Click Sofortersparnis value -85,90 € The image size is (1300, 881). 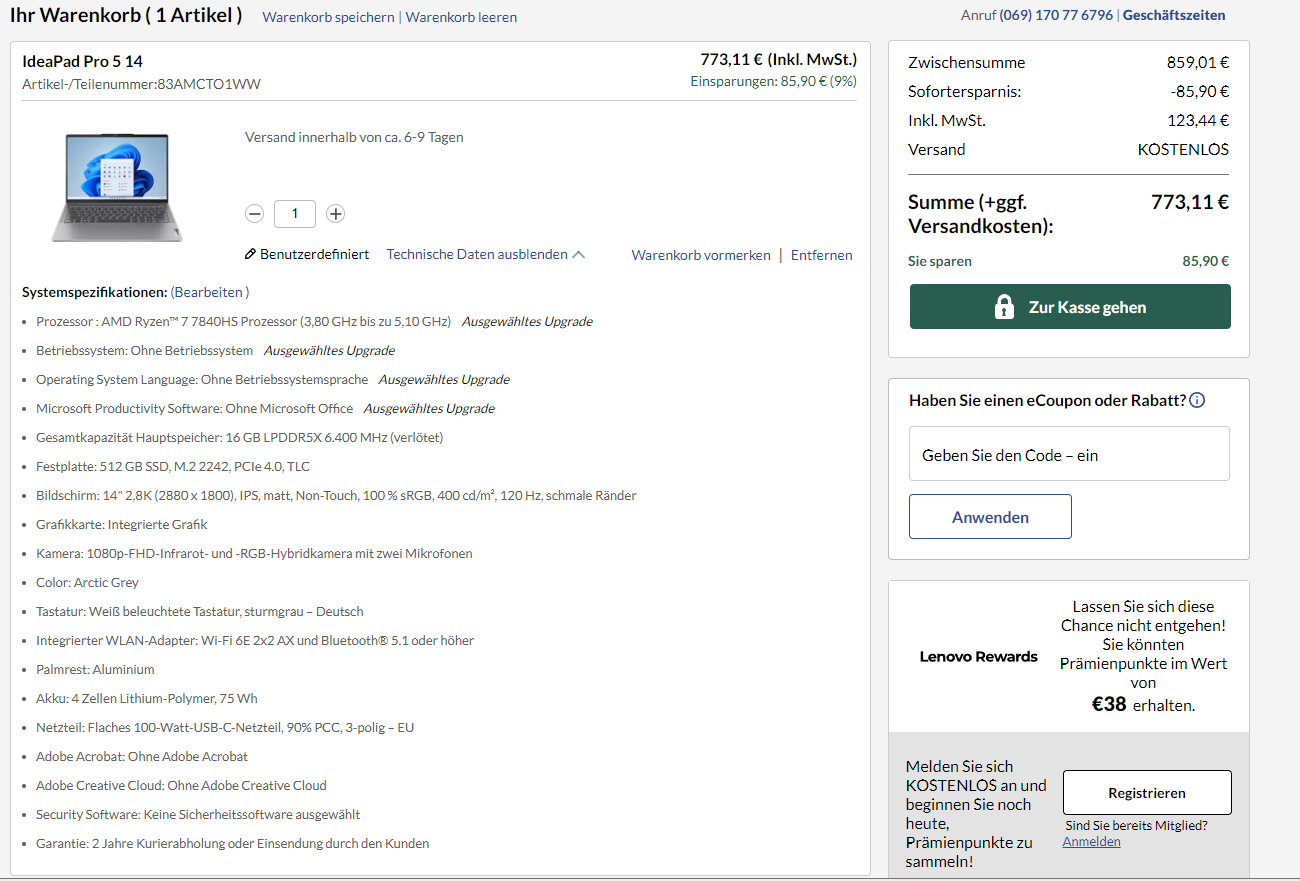1200,91
